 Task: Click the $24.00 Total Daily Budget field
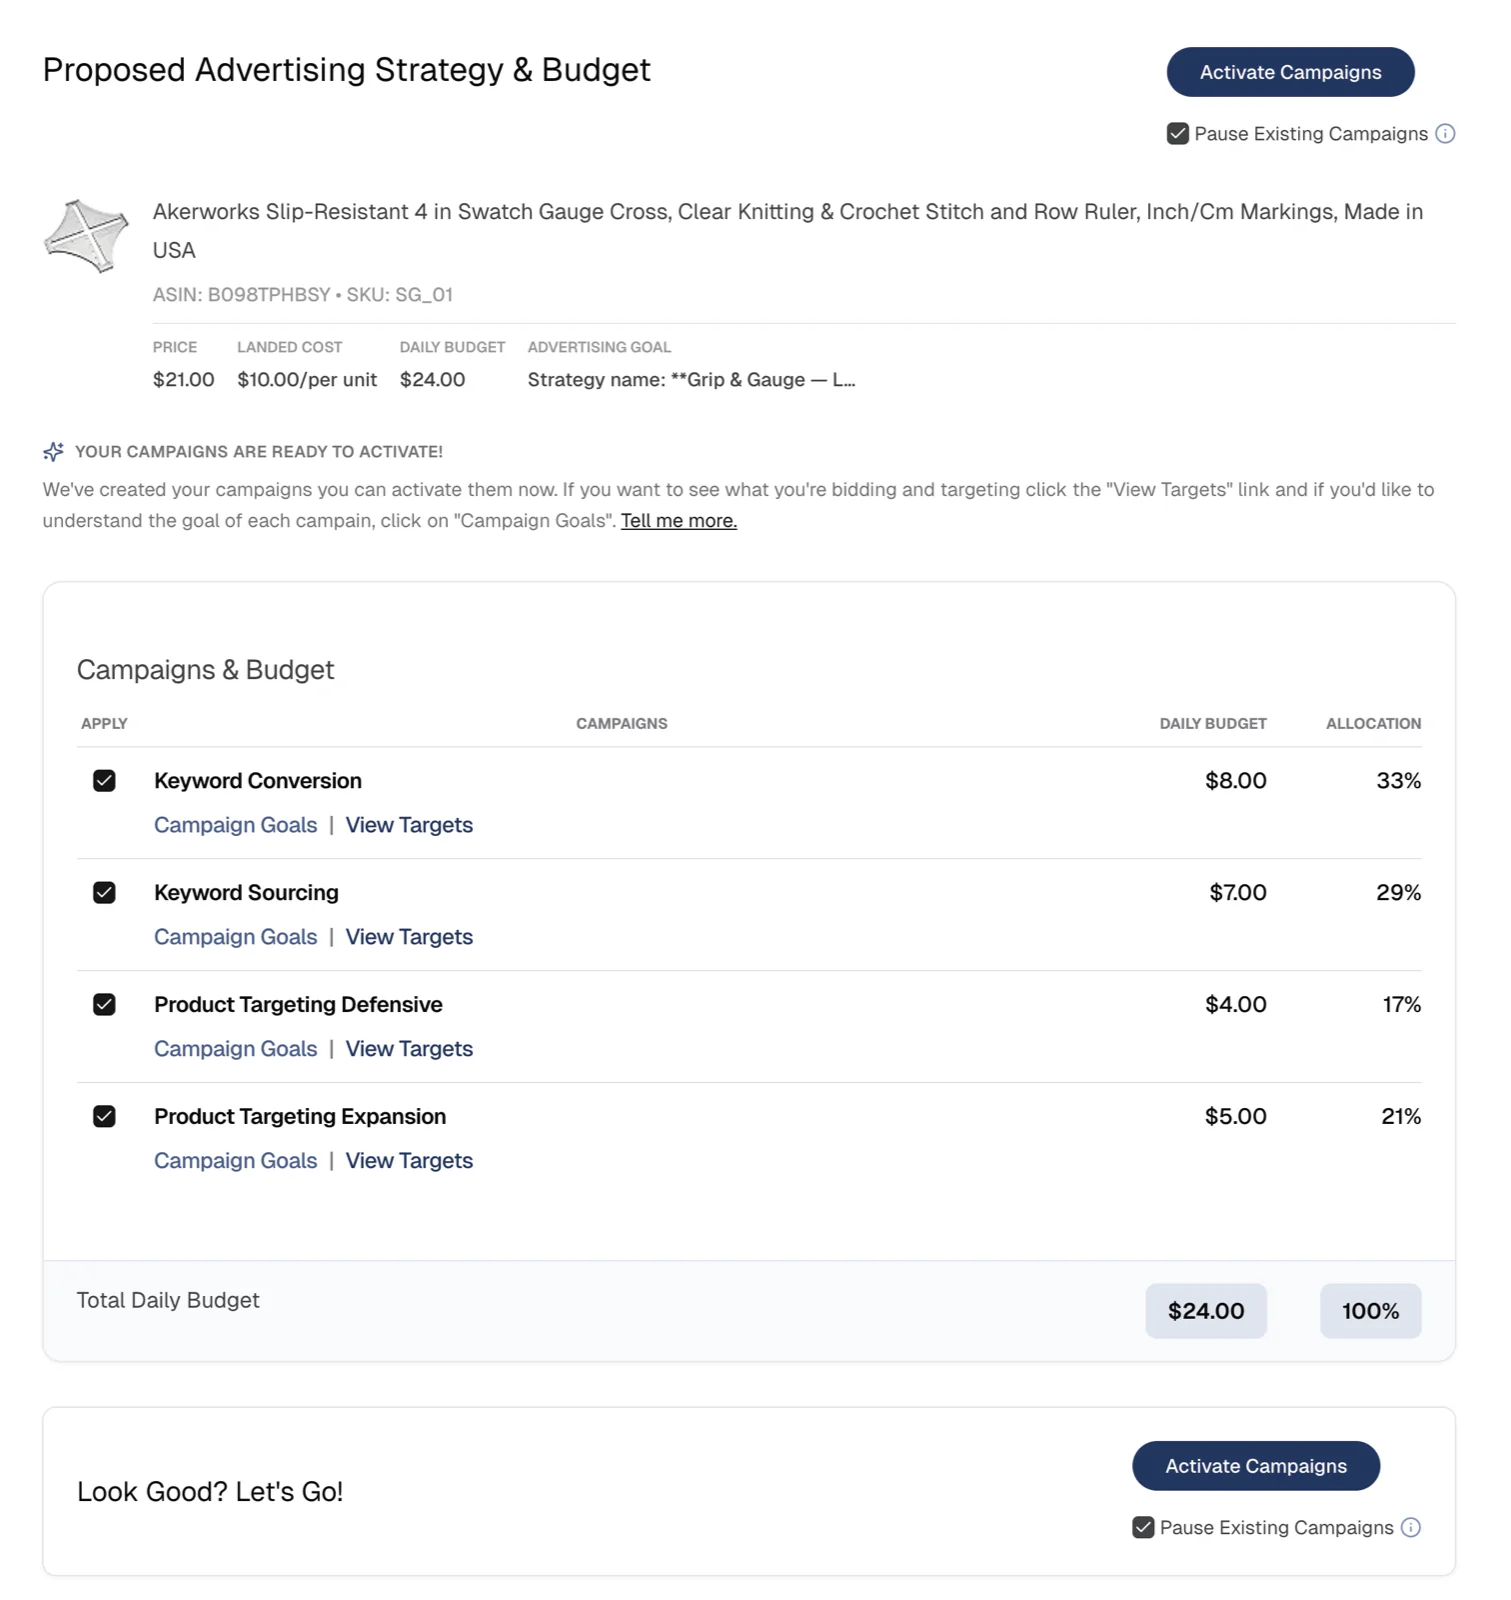(x=1206, y=1310)
